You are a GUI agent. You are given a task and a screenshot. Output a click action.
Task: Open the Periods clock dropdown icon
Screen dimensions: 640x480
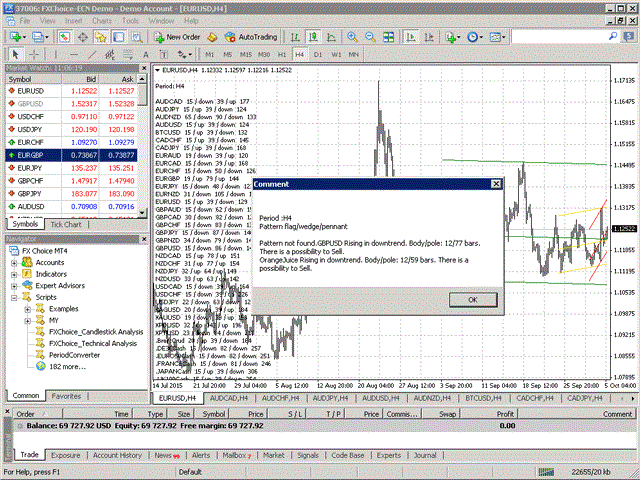tap(475, 37)
